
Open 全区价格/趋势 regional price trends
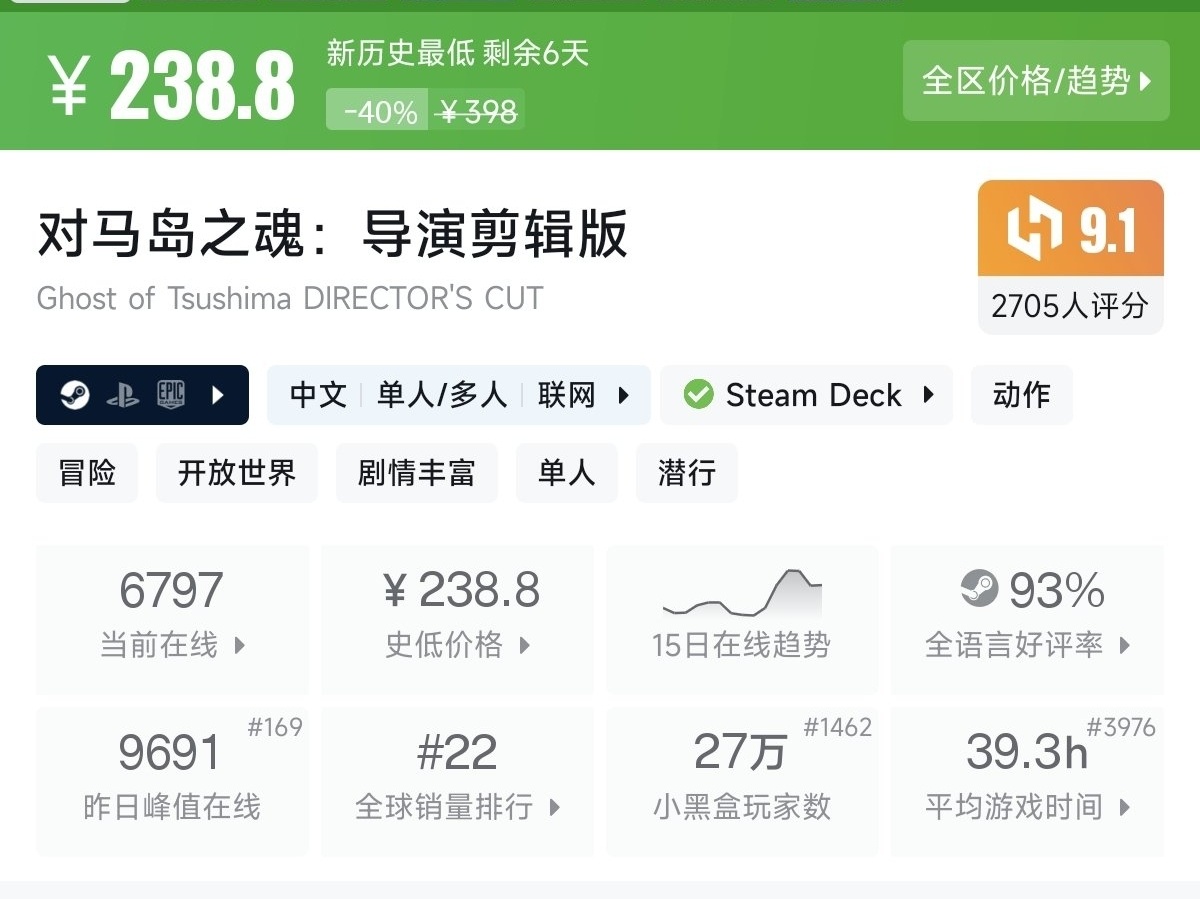(1036, 81)
